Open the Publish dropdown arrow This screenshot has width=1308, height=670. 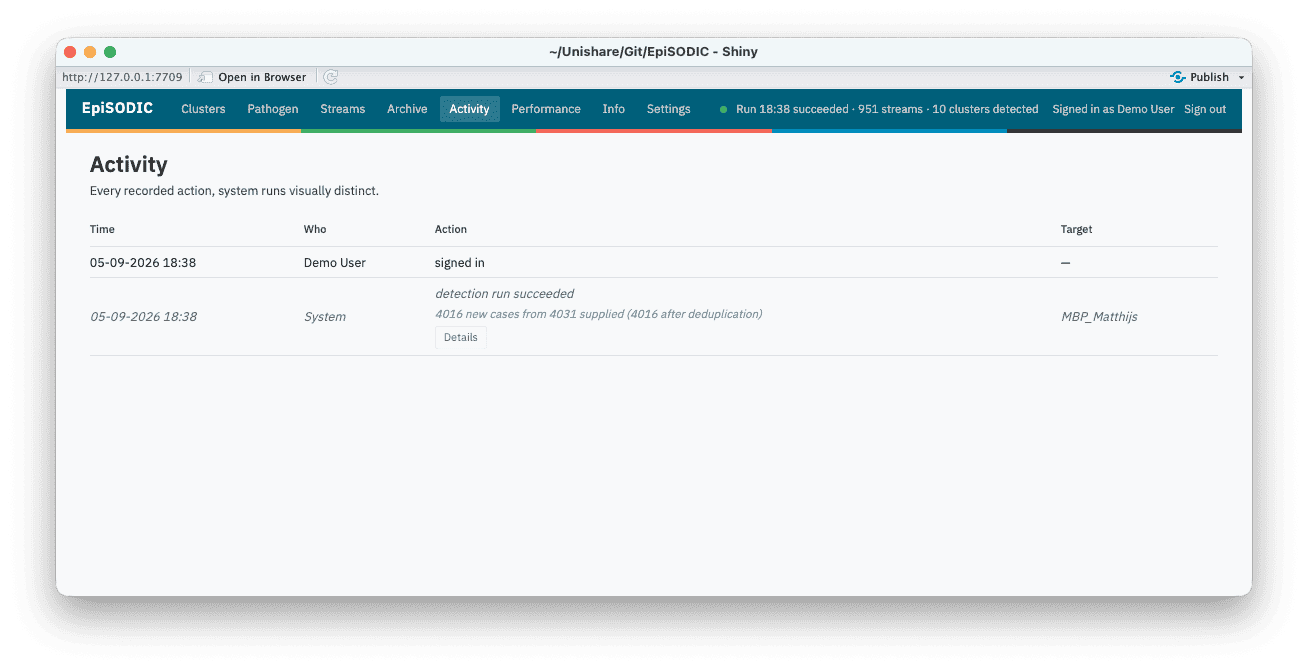(1241, 77)
